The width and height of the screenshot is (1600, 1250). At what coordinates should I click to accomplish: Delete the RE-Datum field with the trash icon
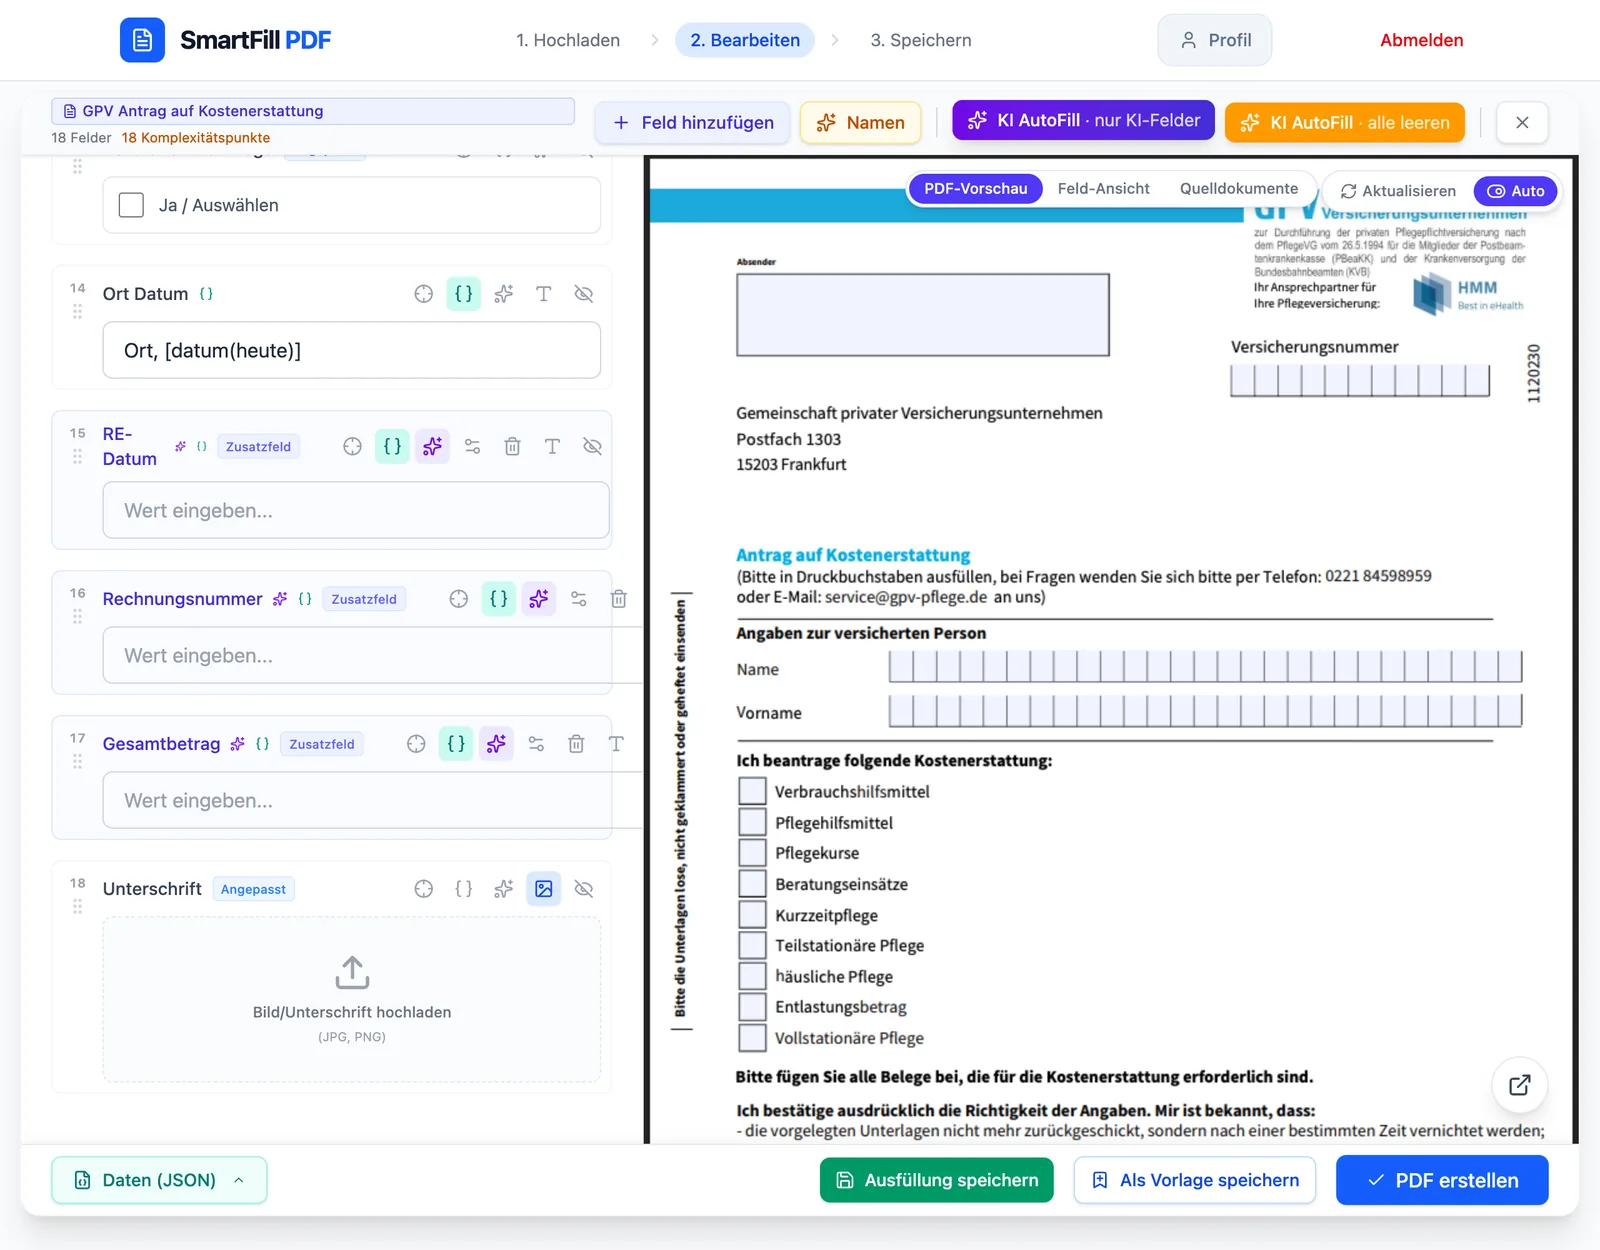(512, 447)
